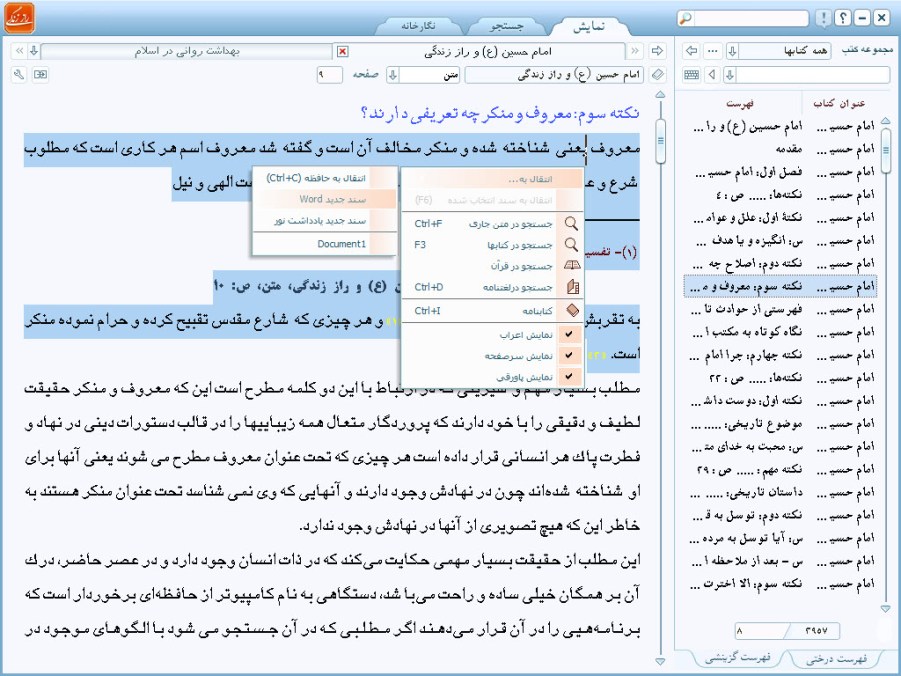Select list row نکته چهارم: چرا امام
This screenshot has height=676, width=901.
780,355
